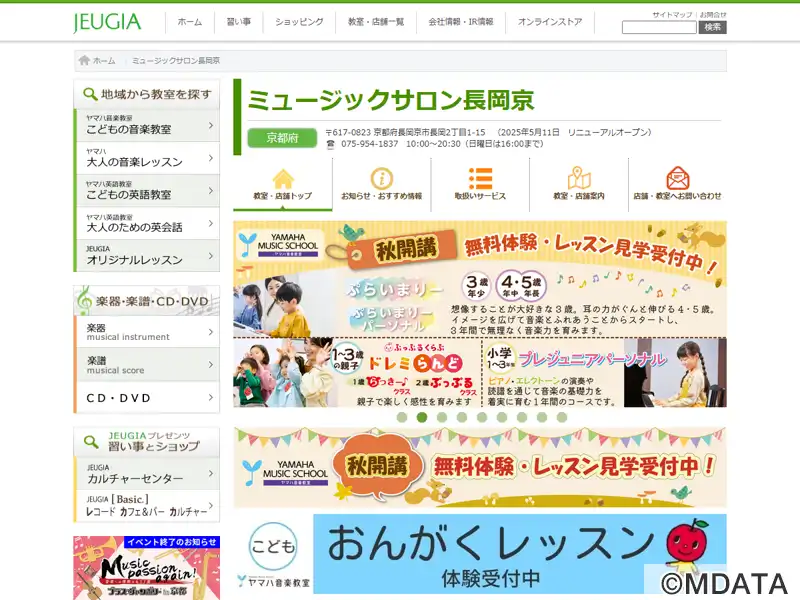Expand 大人の音楽レッスン chevron
Screen dimensions: 800x600
click(x=211, y=158)
